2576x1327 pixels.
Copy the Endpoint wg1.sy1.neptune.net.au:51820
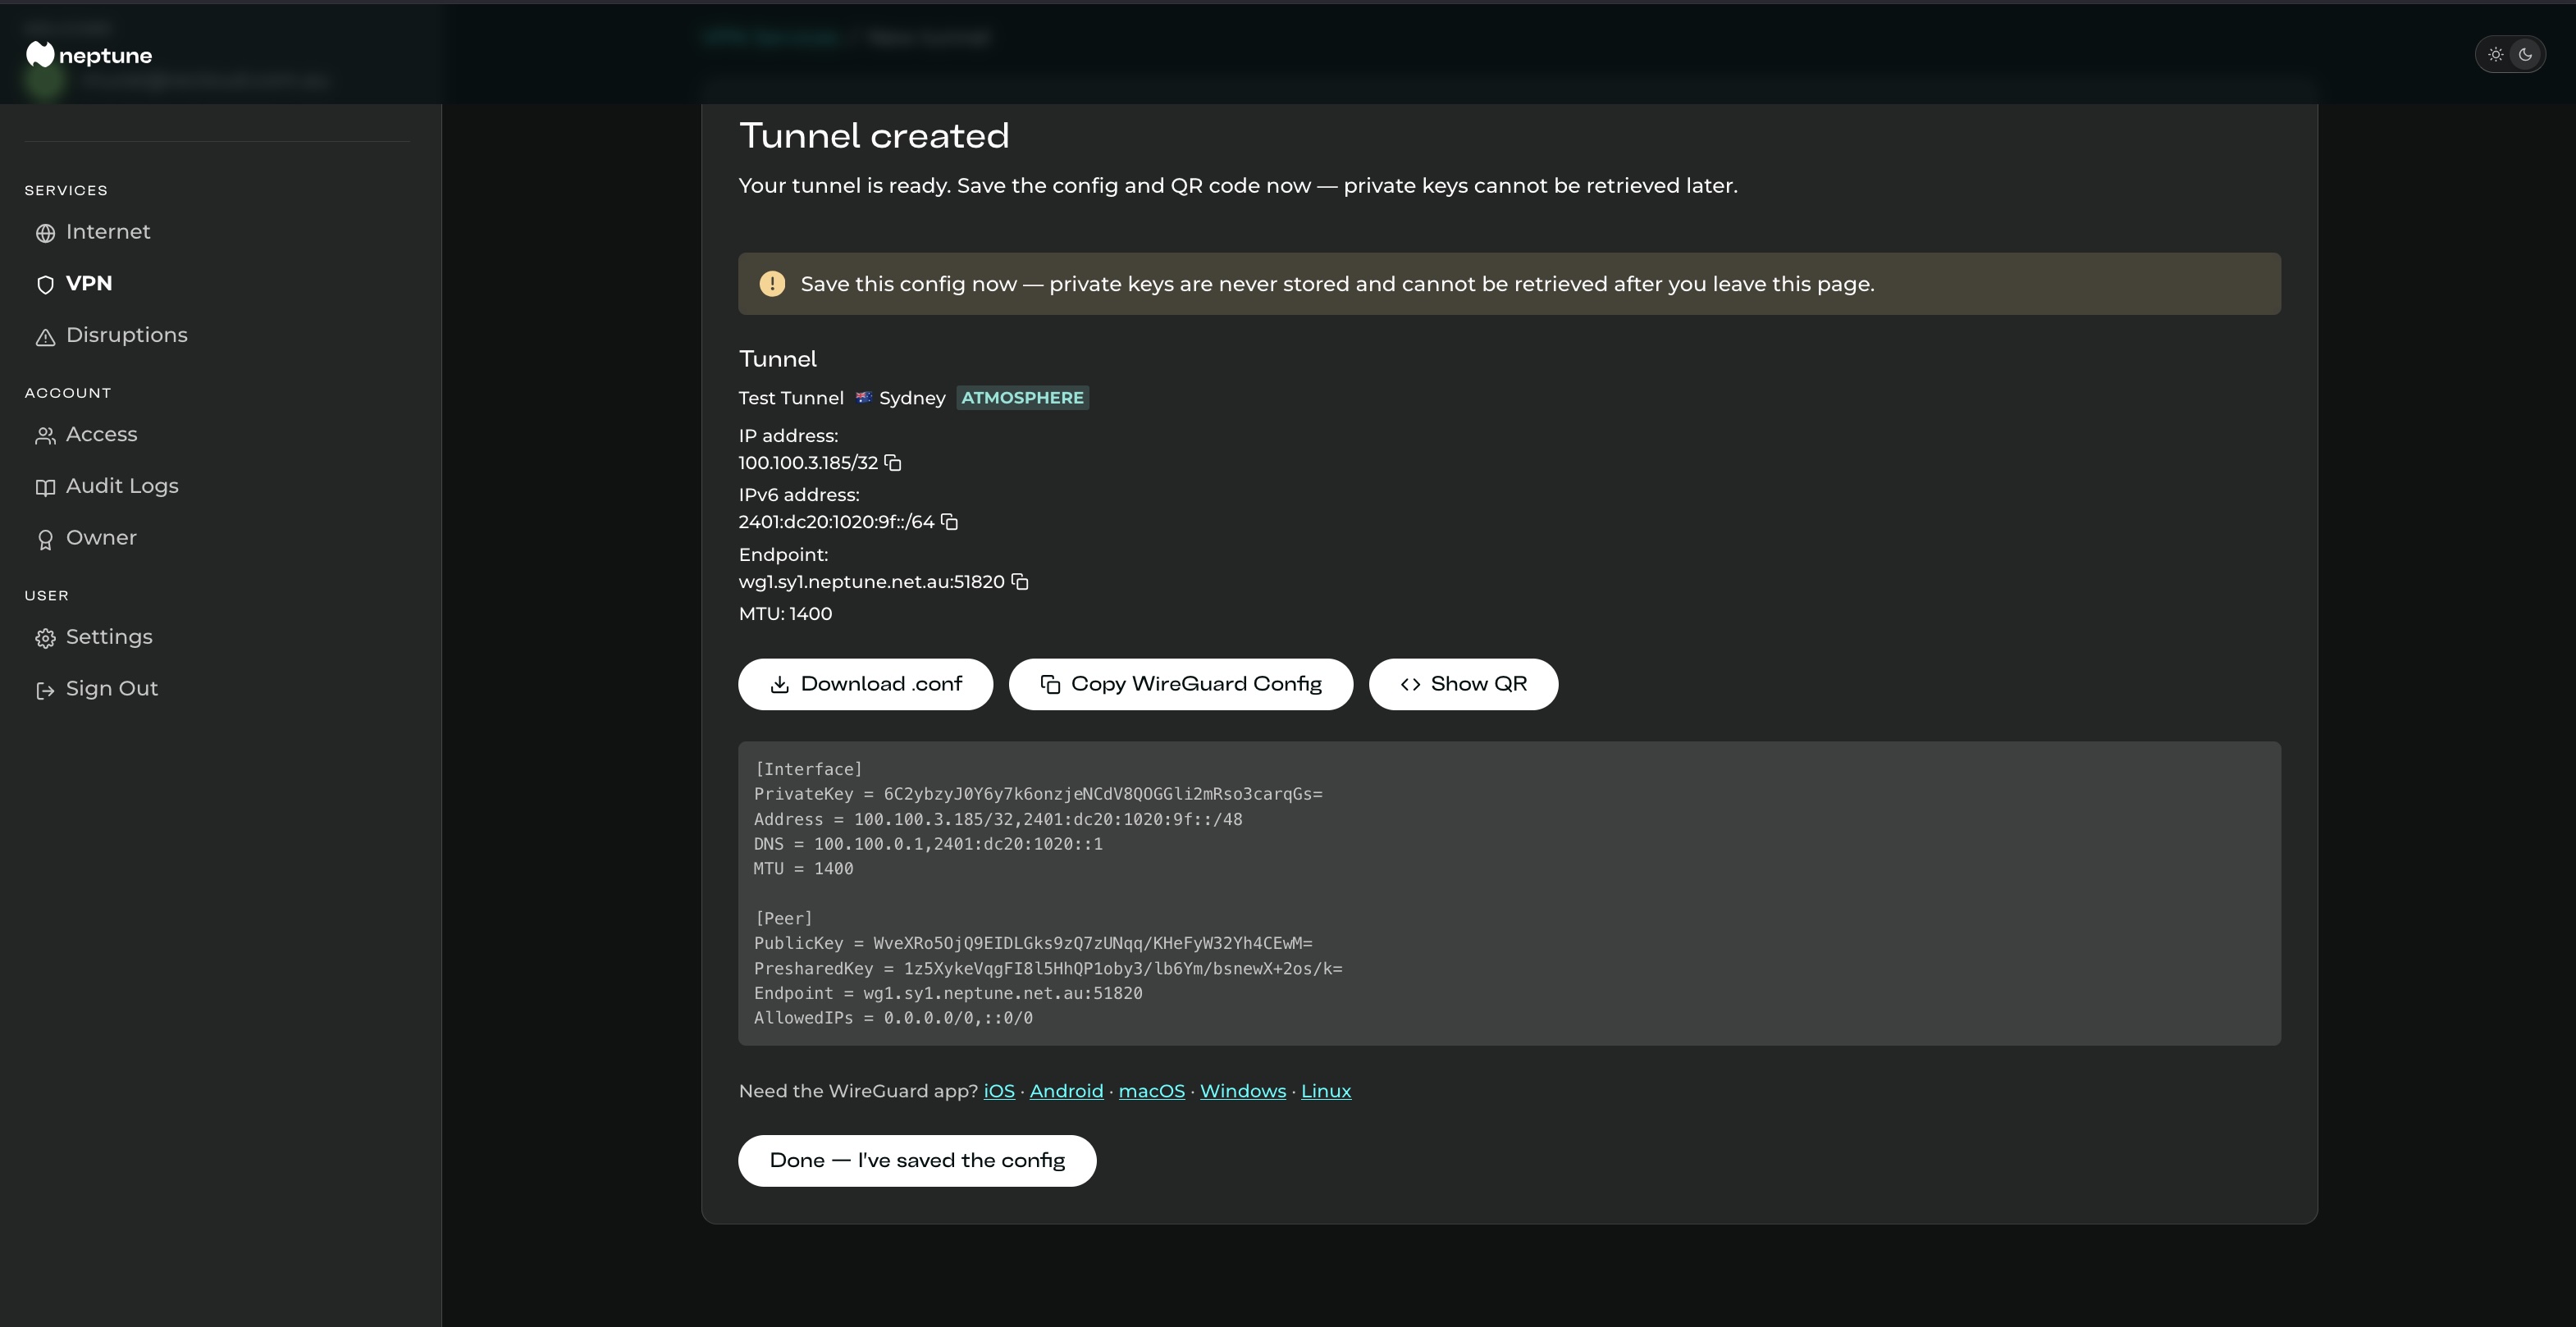[1020, 582]
